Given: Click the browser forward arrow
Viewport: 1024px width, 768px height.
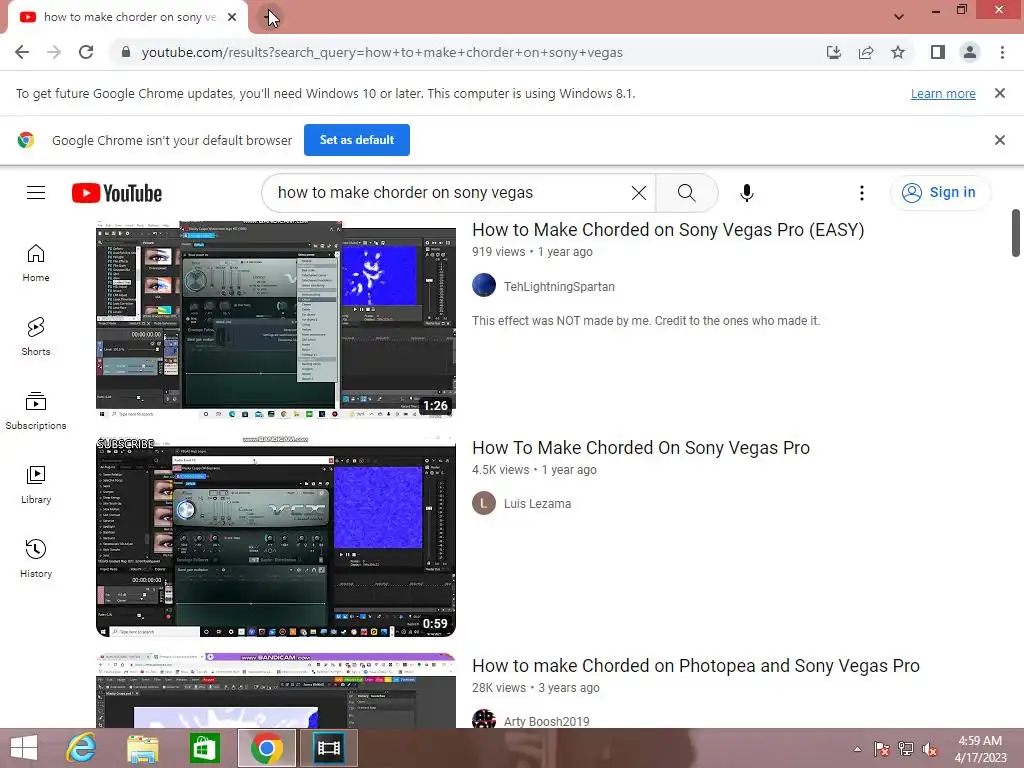Looking at the screenshot, I should point(54,52).
